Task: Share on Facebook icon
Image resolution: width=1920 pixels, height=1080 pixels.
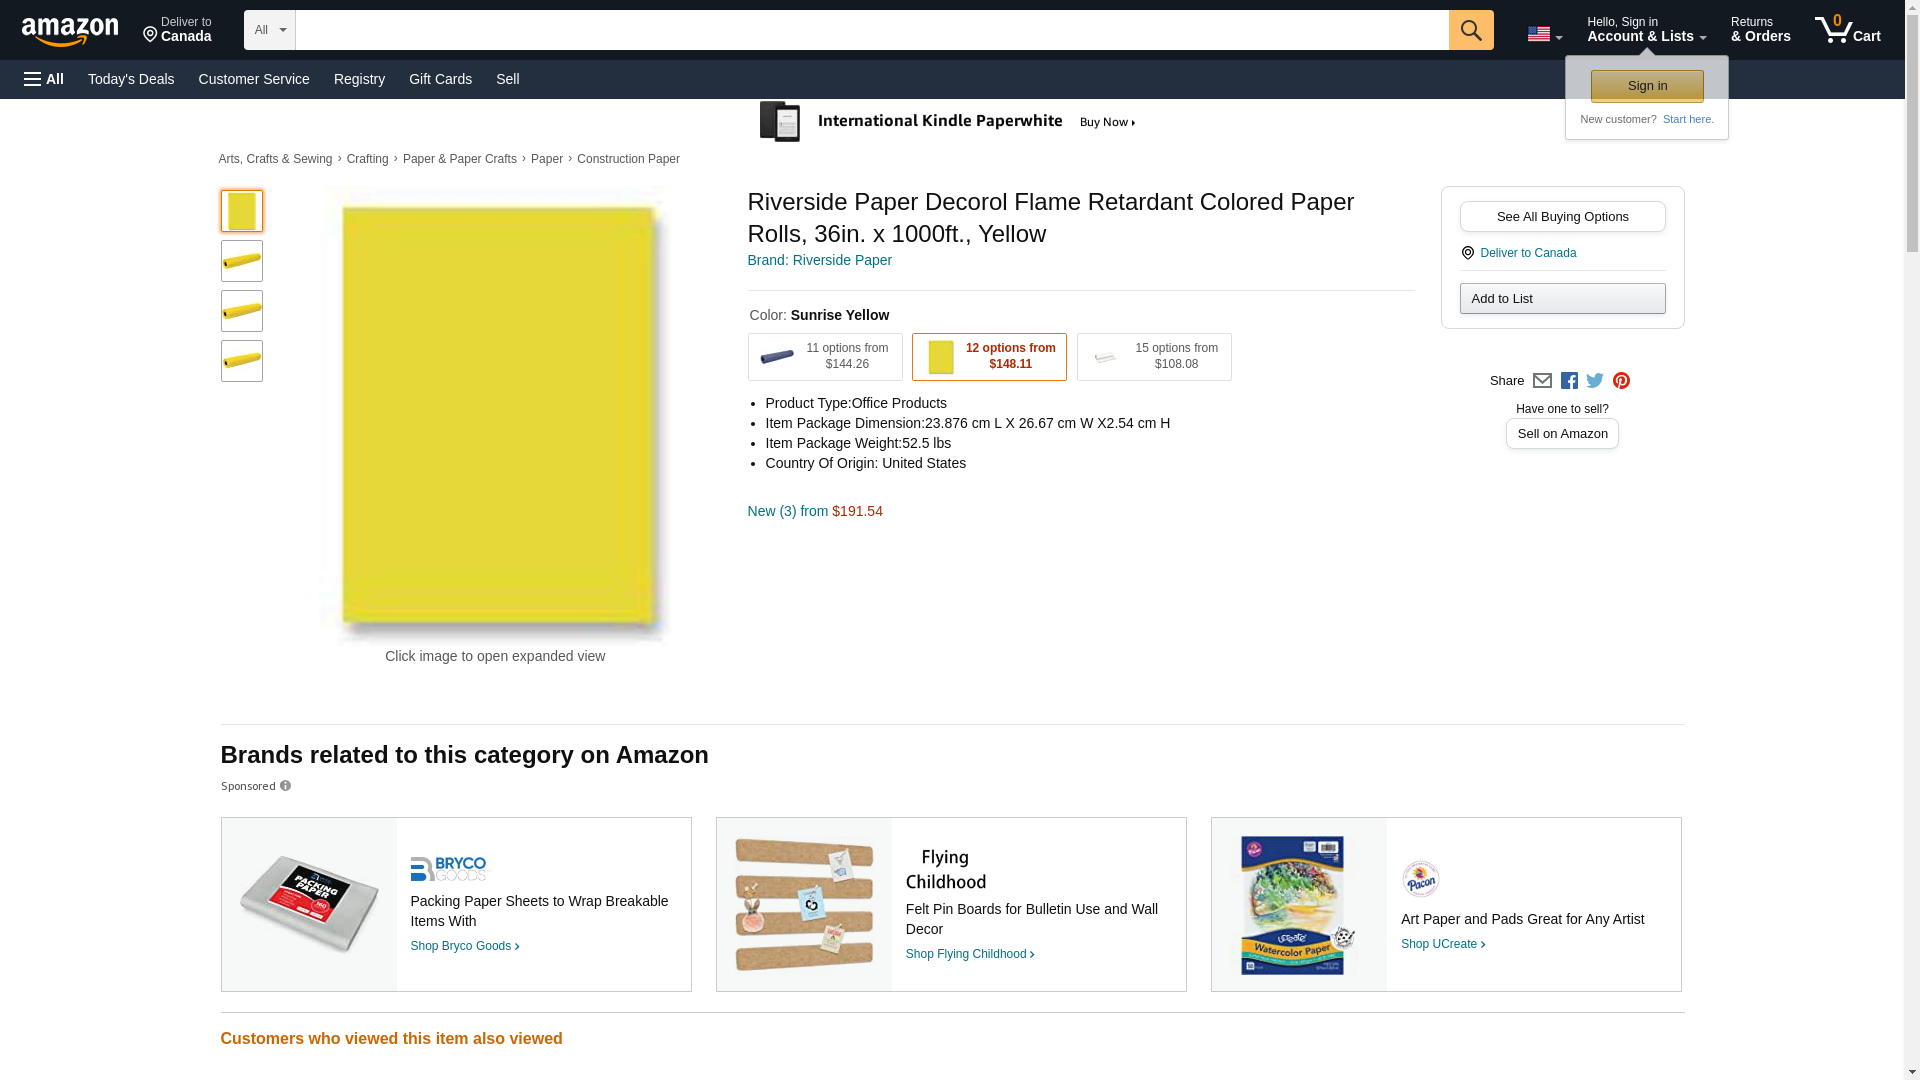Action: click(1569, 381)
